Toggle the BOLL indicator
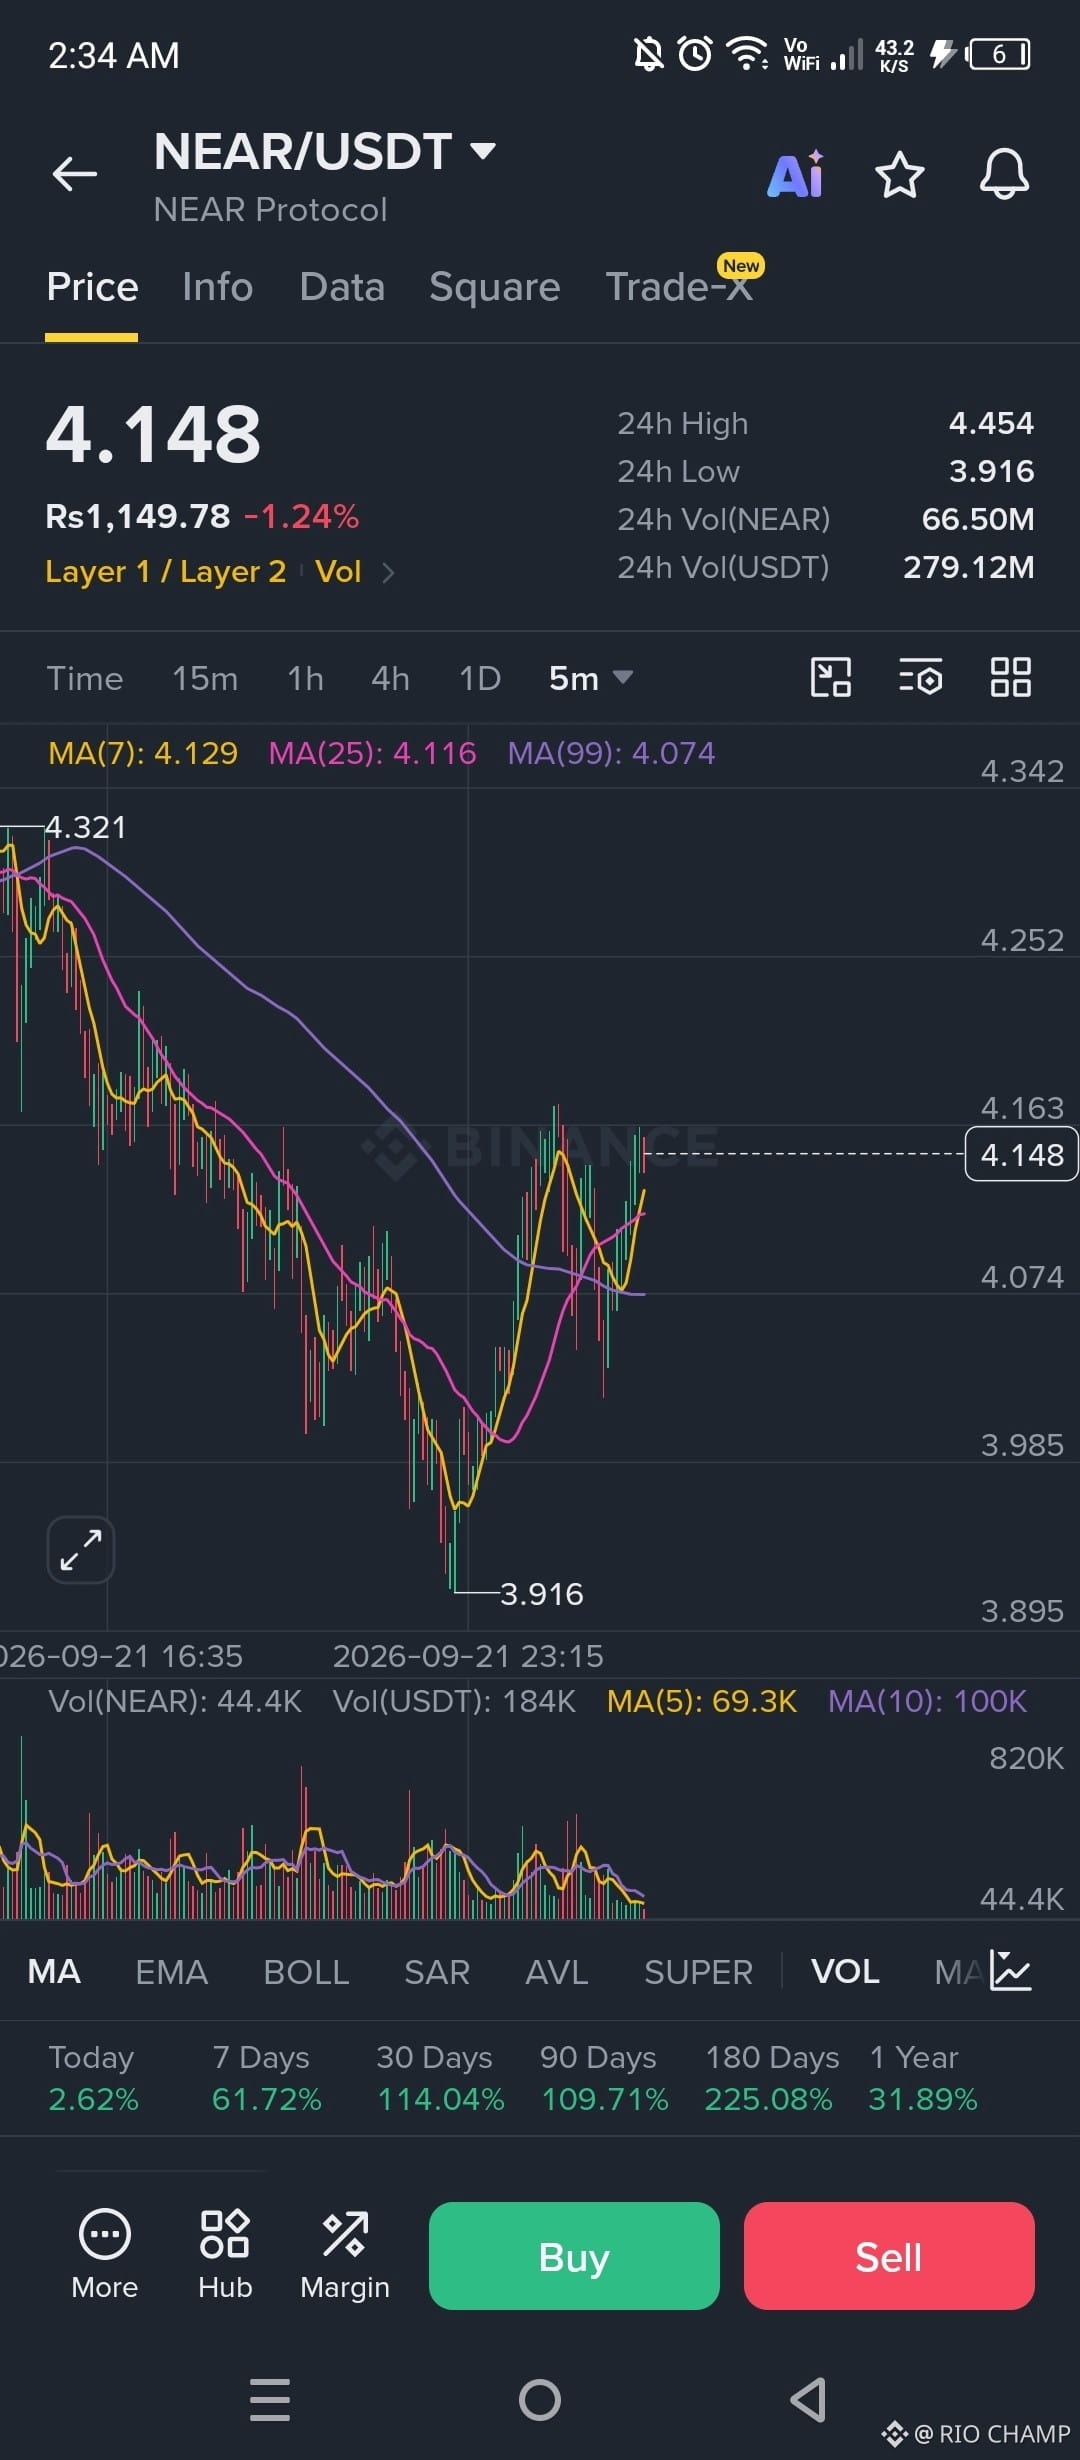Screen dimensions: 1080x2460 point(306,1972)
